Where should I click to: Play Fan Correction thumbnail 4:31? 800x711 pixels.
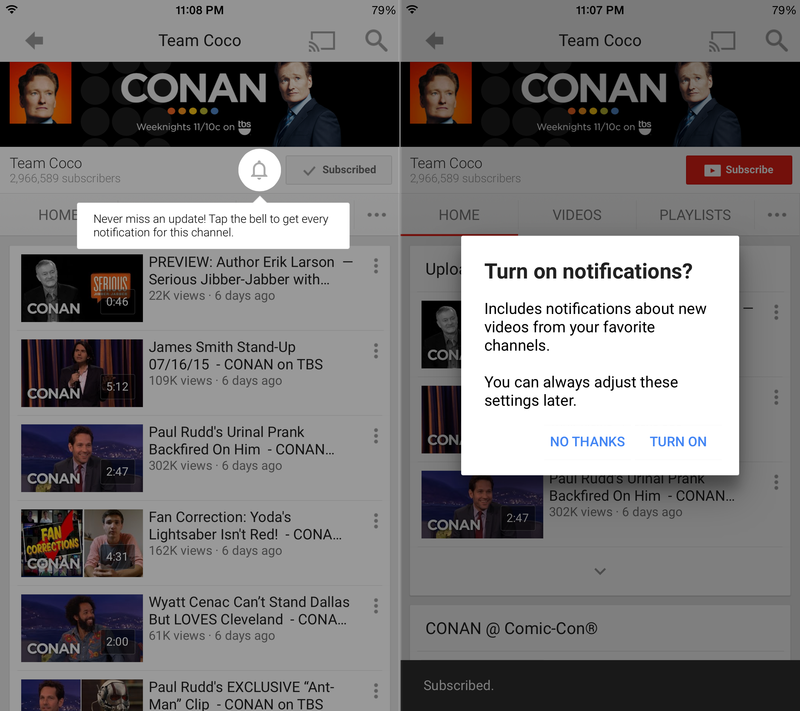click(82, 543)
